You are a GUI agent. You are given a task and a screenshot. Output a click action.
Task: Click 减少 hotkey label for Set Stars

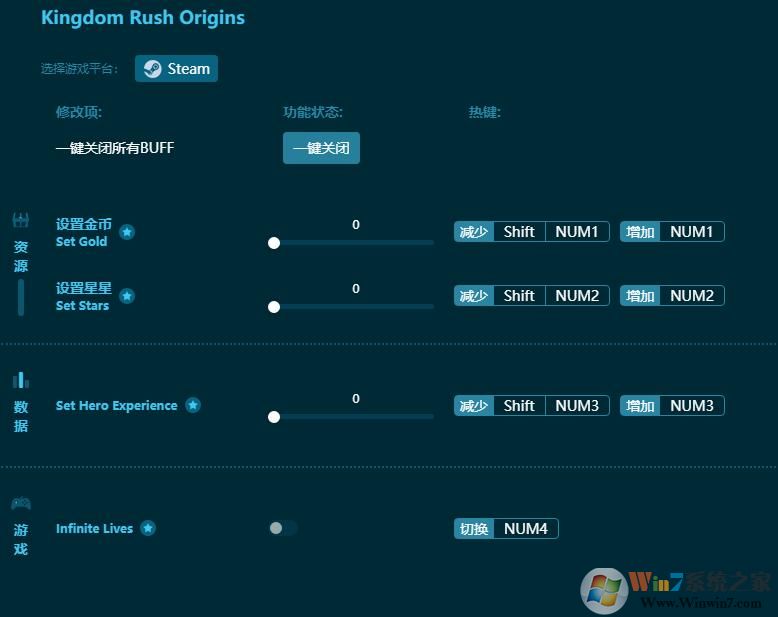pyautogui.click(x=474, y=296)
